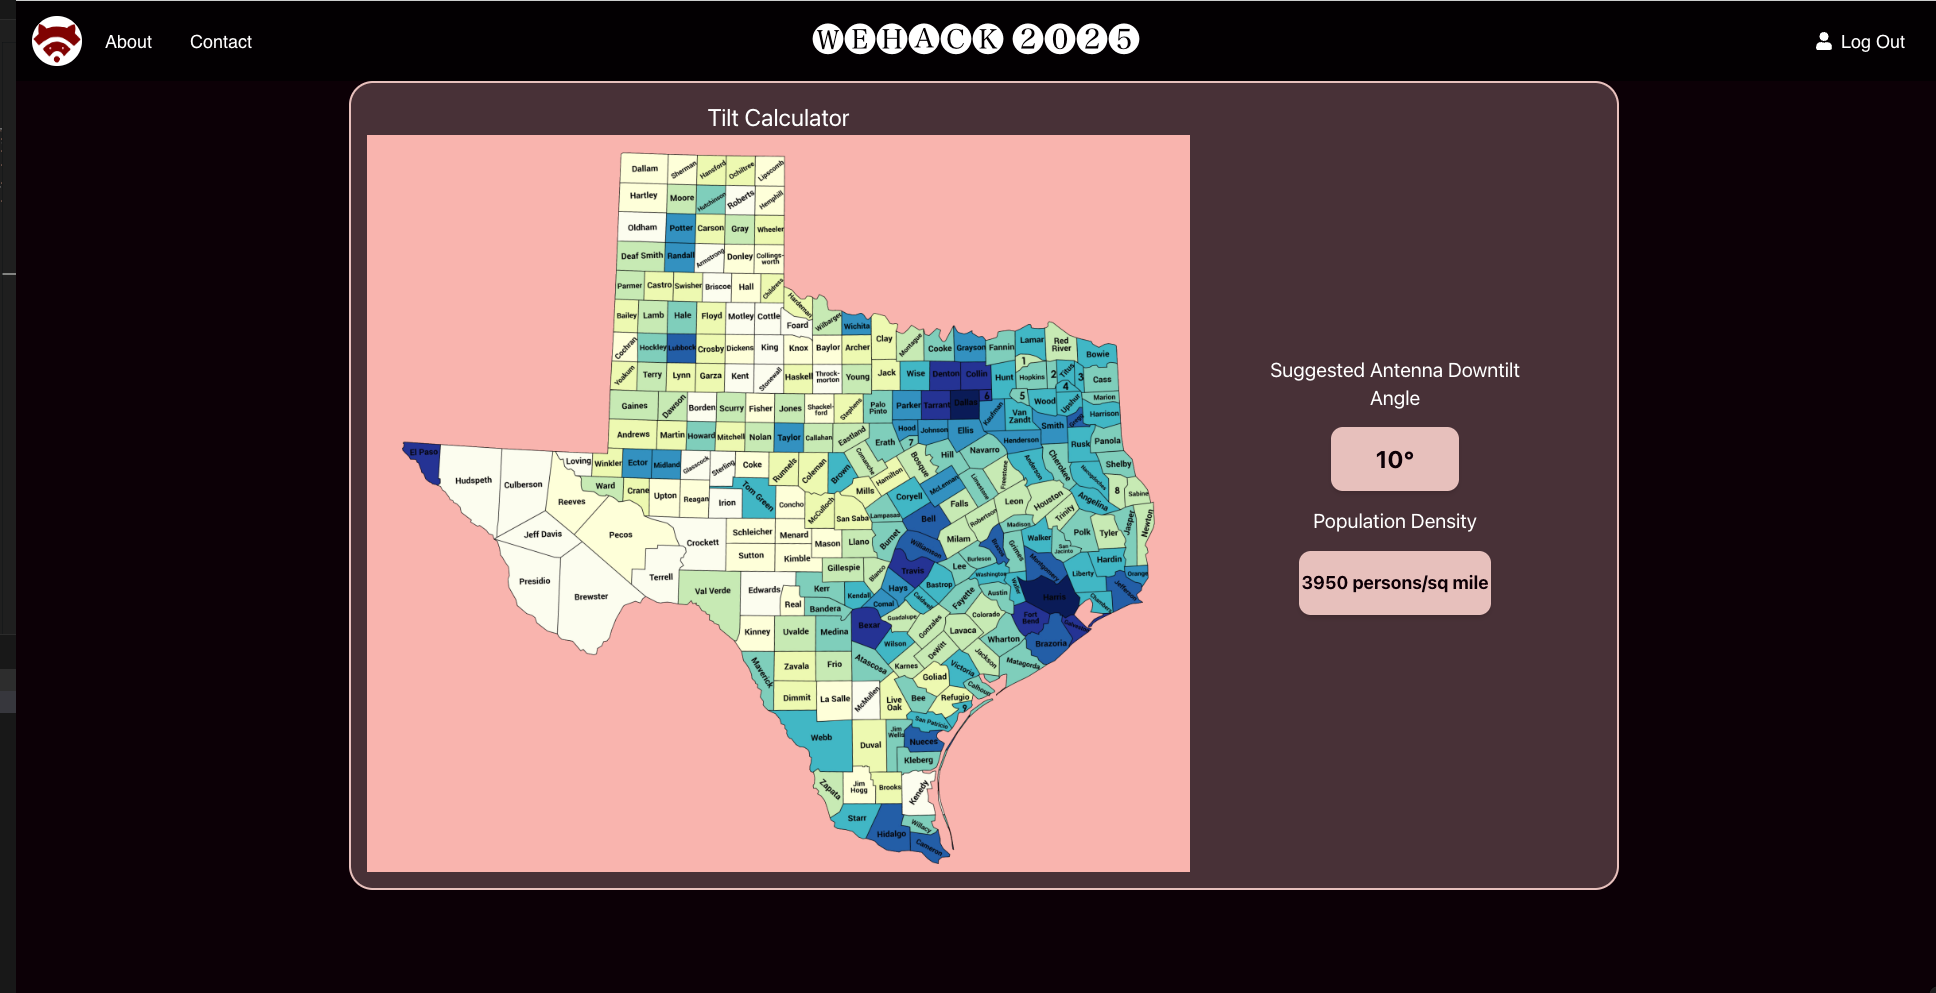Select Medina county on the map
Screen dimensions: 1936x993
point(833,632)
